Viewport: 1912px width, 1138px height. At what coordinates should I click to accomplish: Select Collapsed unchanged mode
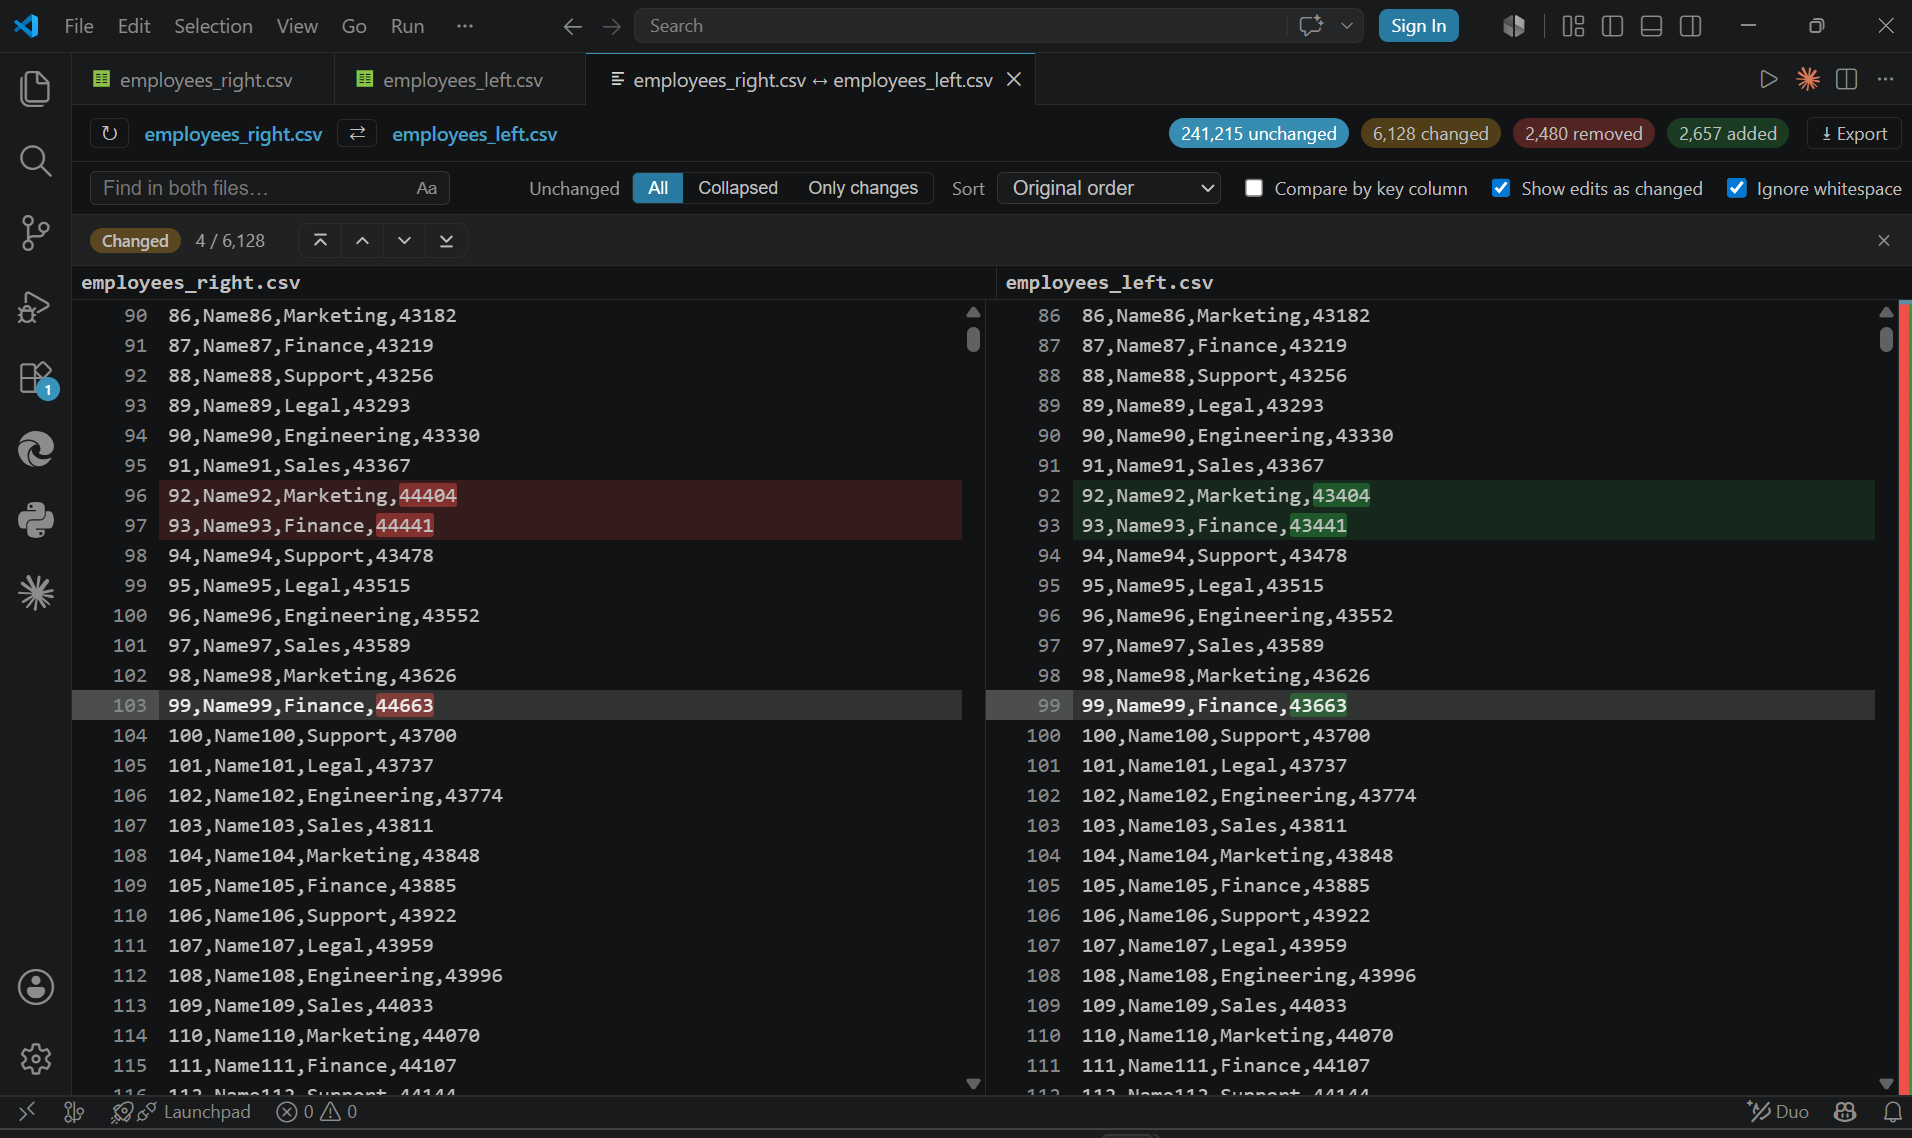737,188
